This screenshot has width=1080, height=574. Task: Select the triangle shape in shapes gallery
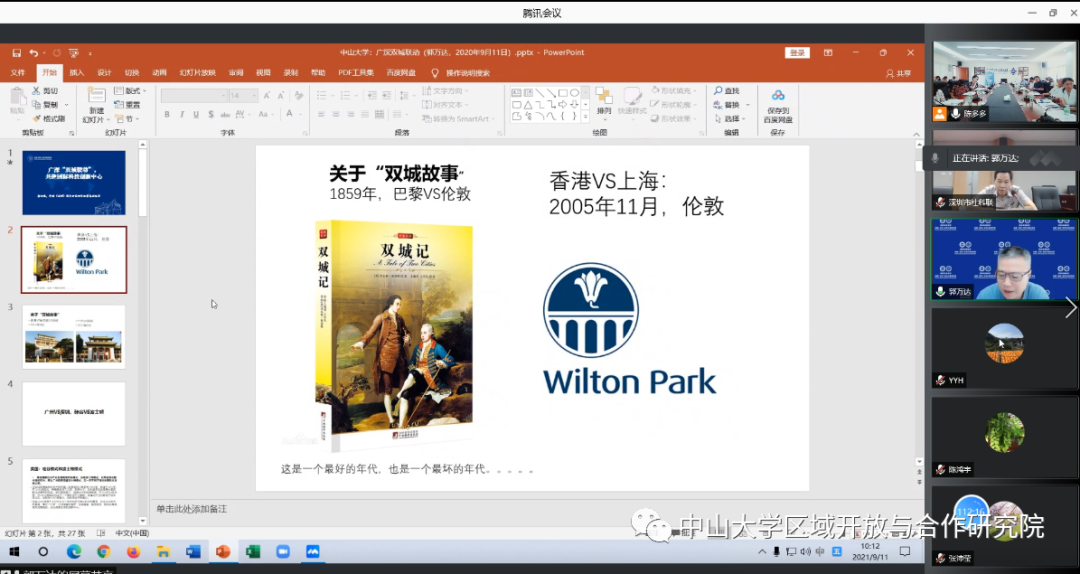[528, 104]
